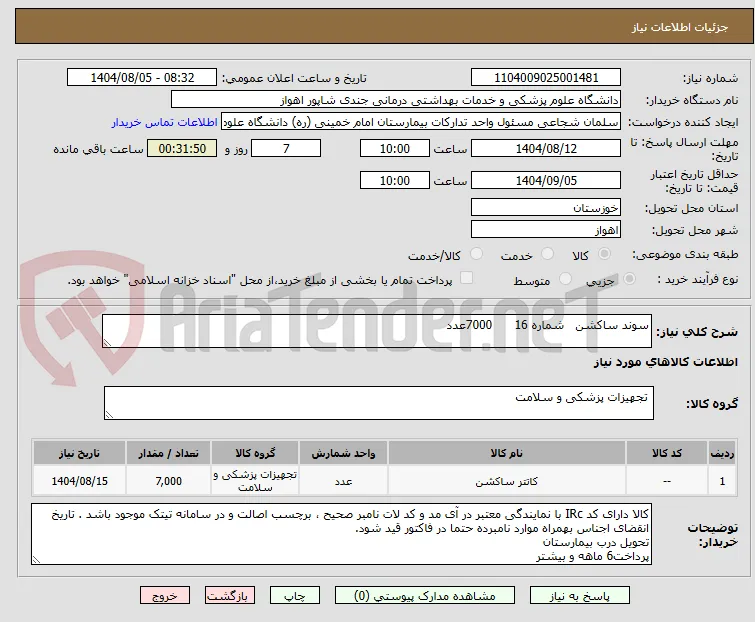
Task: Click the گروه کالا column header in table
Action: [x=255, y=454]
